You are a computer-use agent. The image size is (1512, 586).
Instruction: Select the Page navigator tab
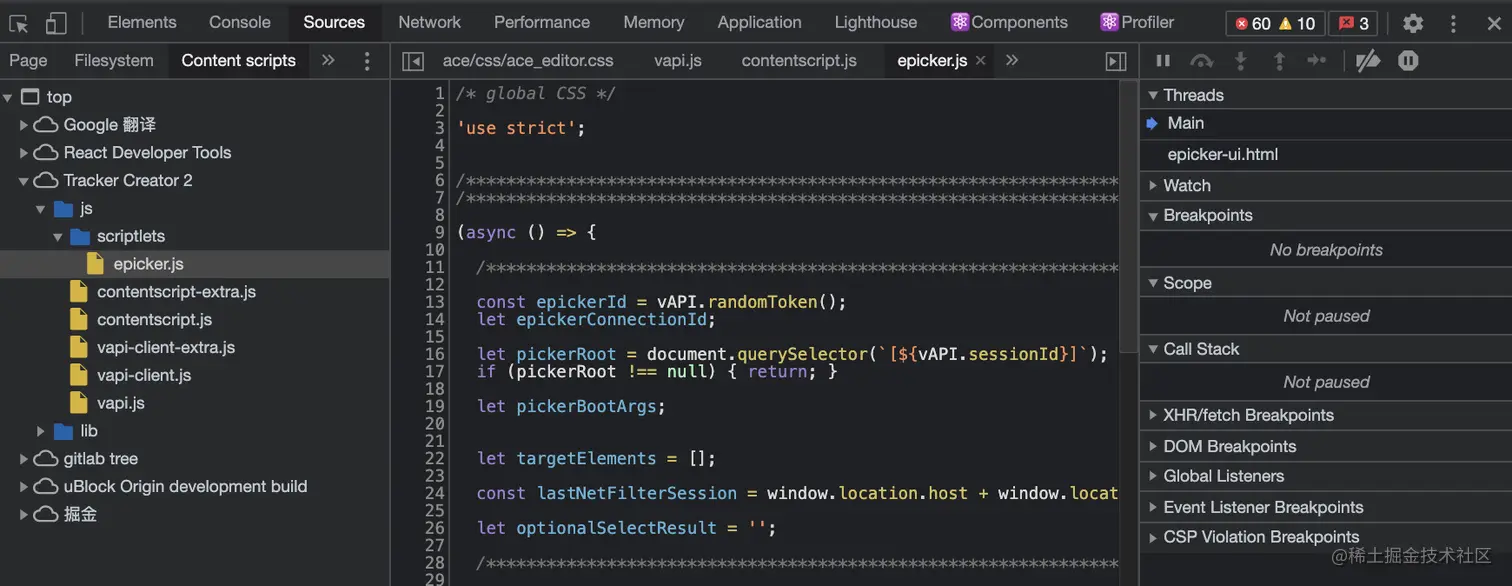[x=28, y=61]
